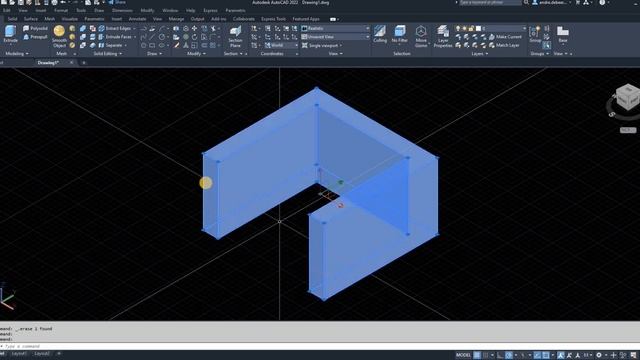Click the Culling selection icon
This screenshot has height=360, width=640.
pos(380,34)
